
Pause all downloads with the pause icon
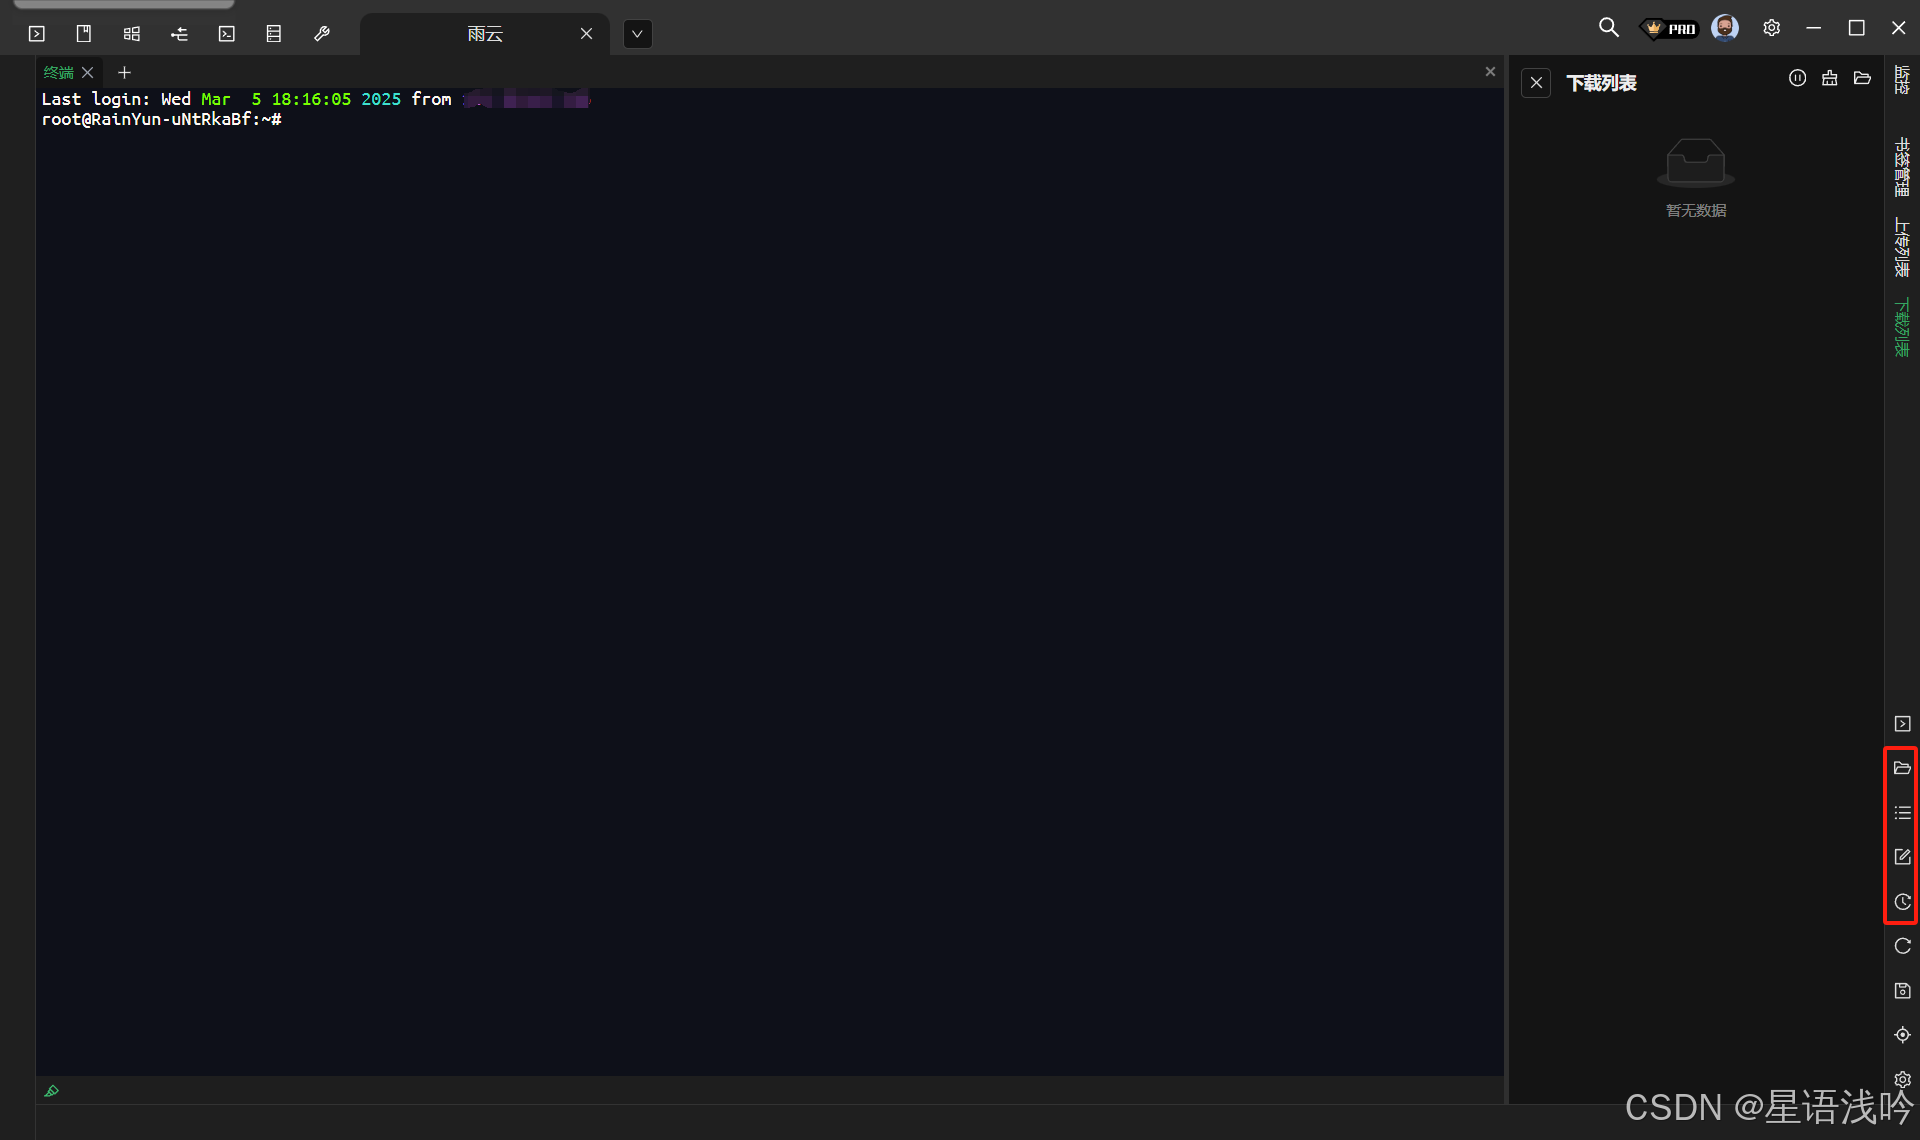1797,79
